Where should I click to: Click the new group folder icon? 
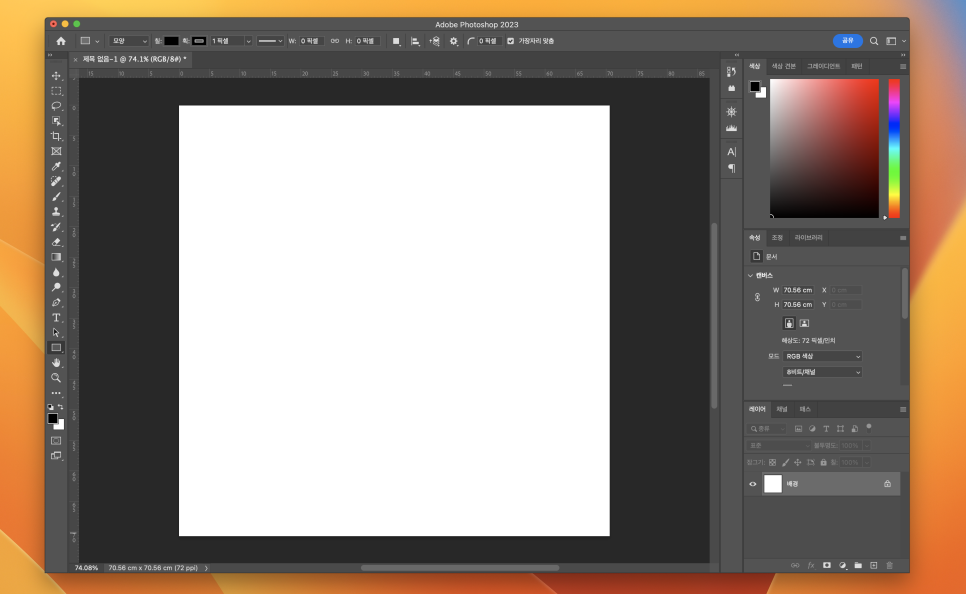point(858,565)
